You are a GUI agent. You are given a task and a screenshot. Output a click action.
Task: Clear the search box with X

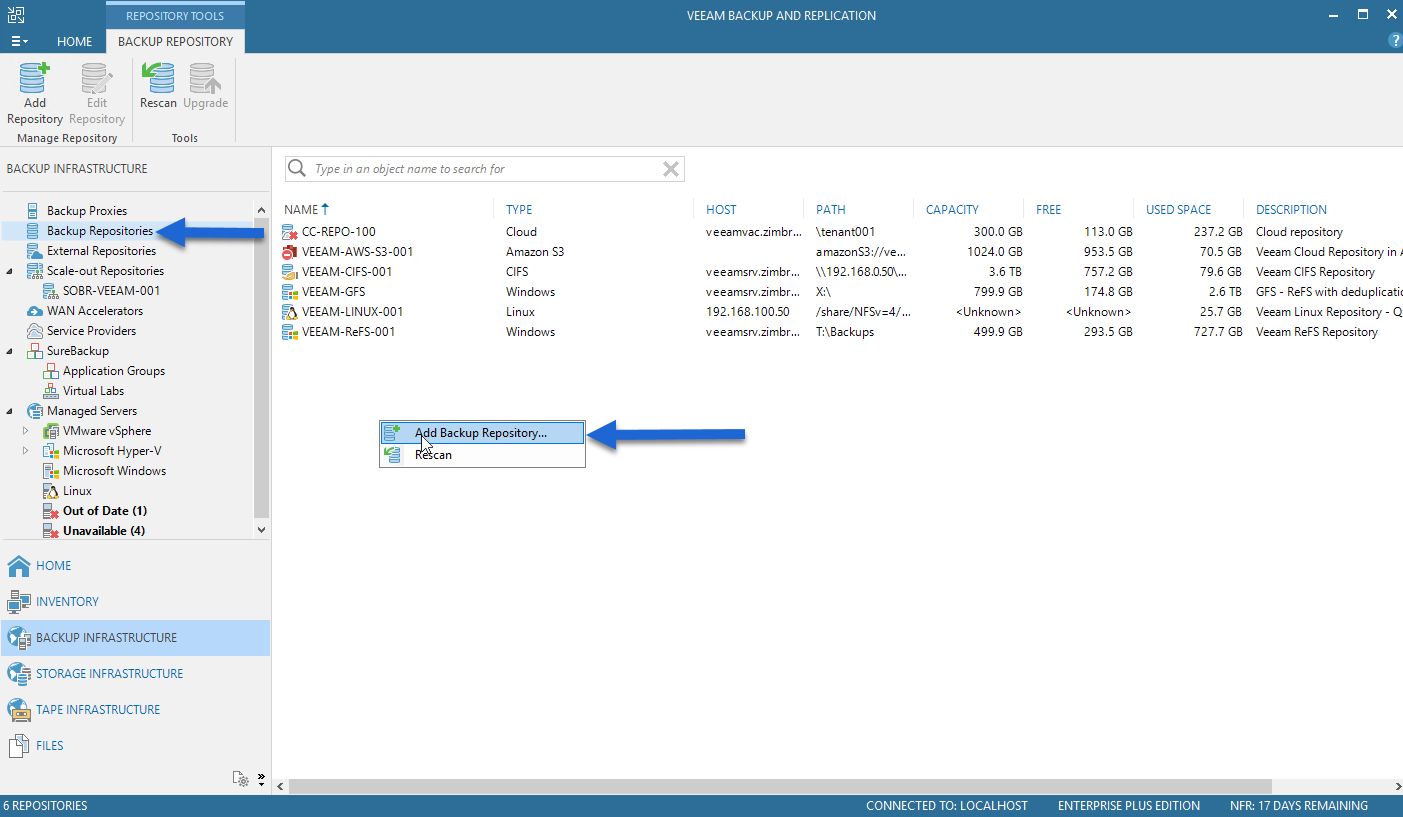coord(671,169)
